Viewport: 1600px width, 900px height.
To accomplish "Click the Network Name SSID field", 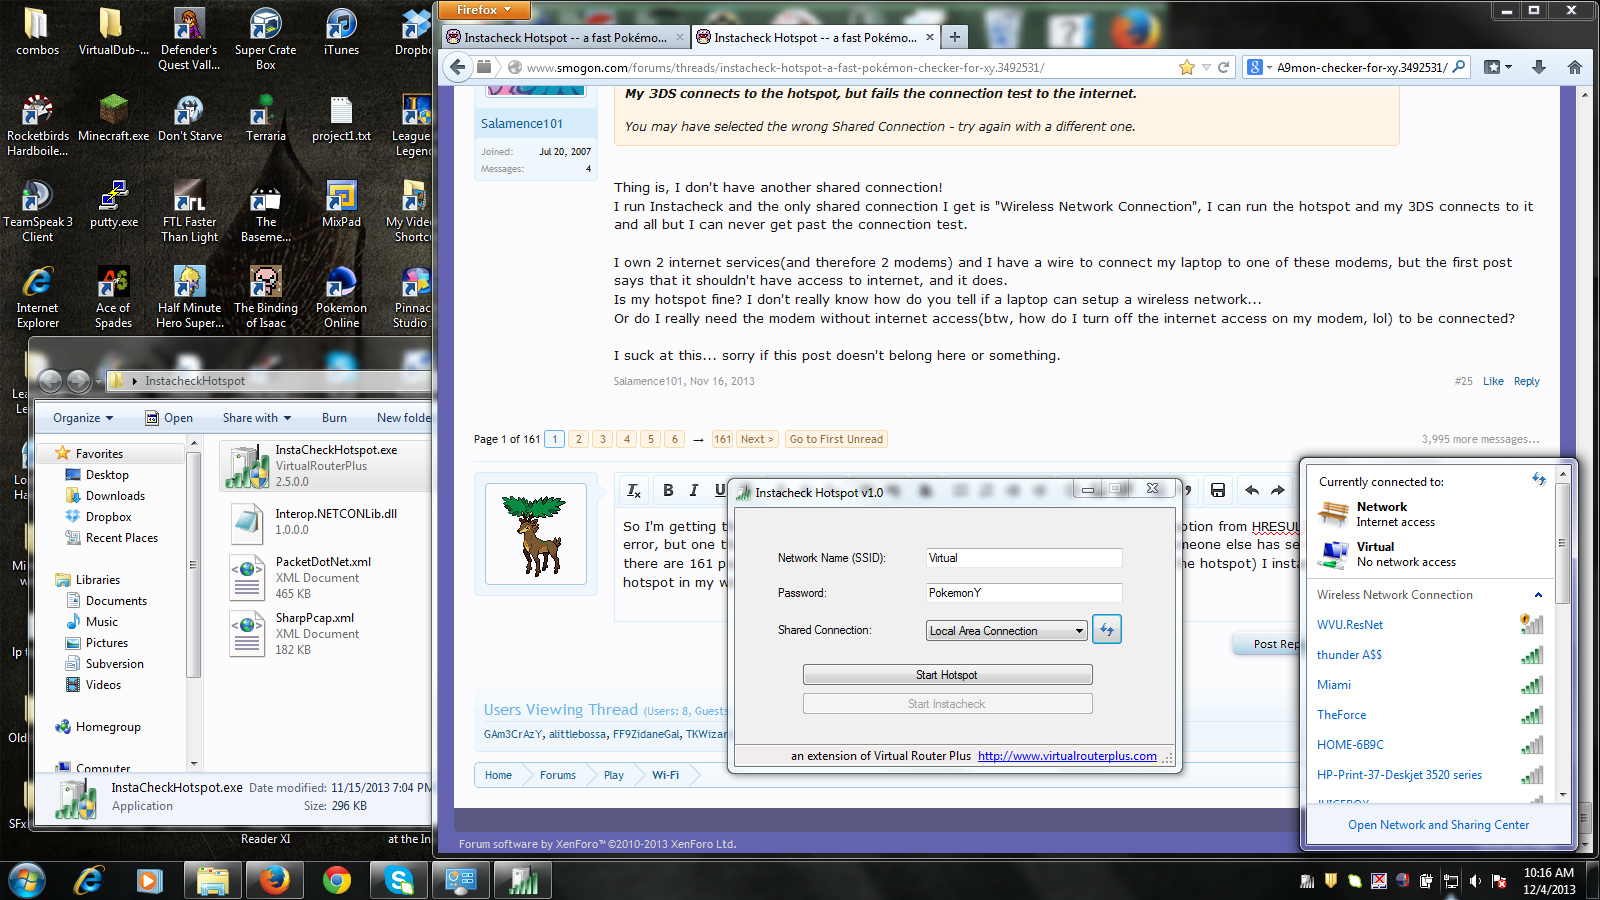I will tap(1023, 558).
